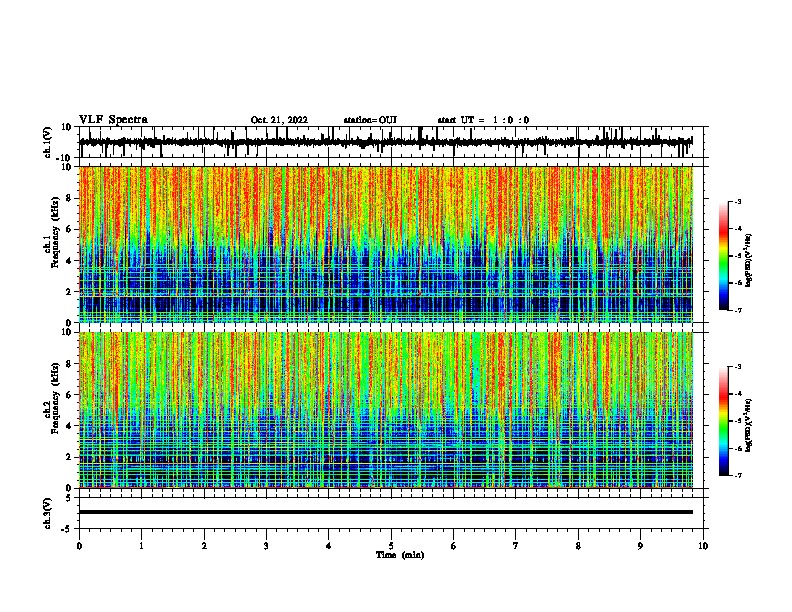Image resolution: width=792 pixels, height=612 pixels.
Task: Click the ch.1 spectrogram color scale bar
Action: [x=724, y=256]
